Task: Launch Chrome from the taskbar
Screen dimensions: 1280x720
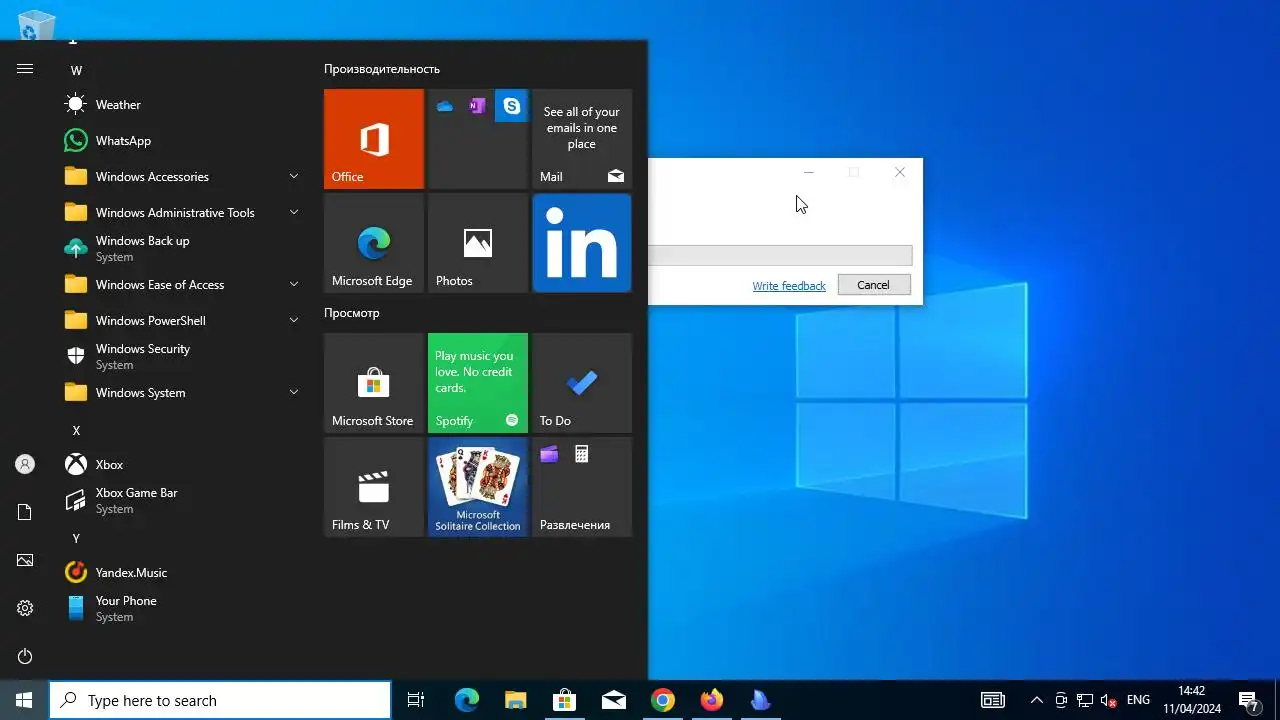Action: point(662,700)
